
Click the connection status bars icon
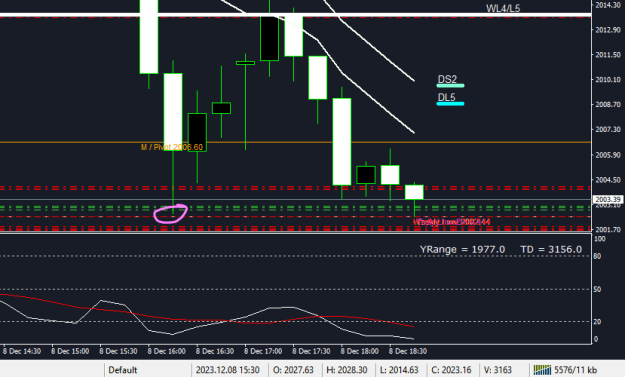tap(542, 370)
